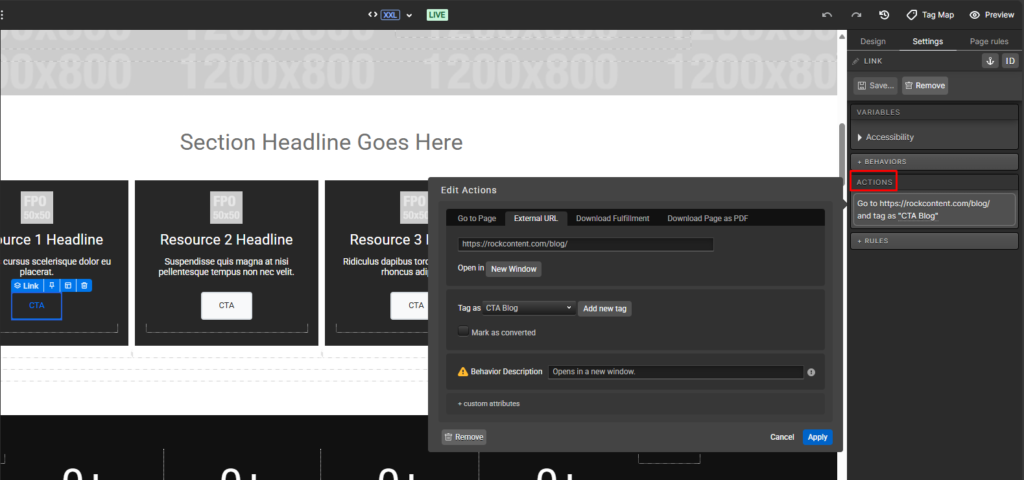Click Remove in Edit Actions dialog

pos(464,437)
